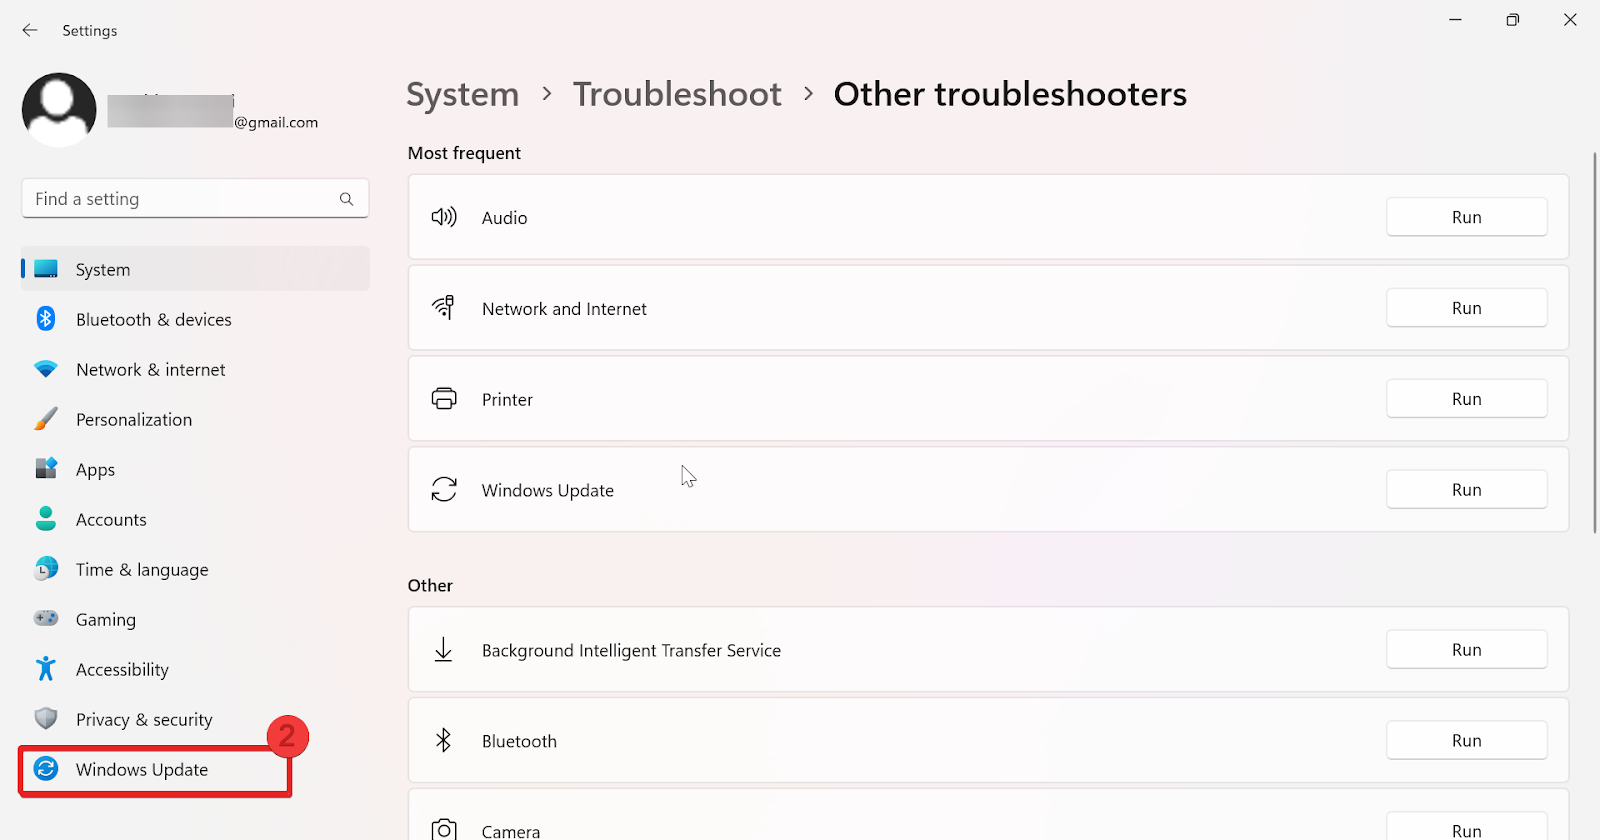Select the Audio troubleshooter speaker icon

444,217
